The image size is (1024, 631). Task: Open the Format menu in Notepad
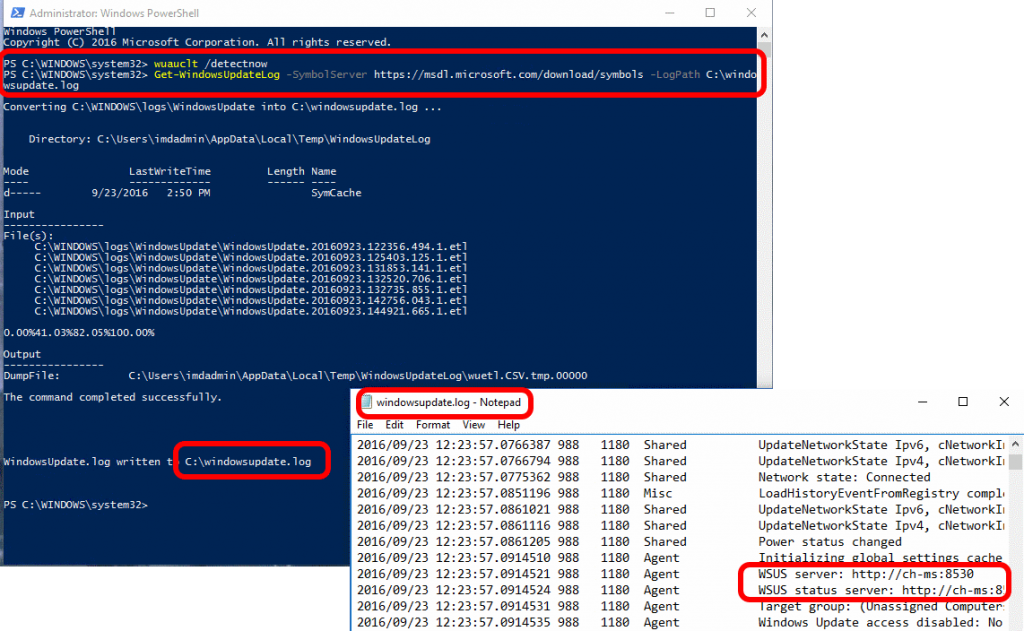tap(432, 424)
